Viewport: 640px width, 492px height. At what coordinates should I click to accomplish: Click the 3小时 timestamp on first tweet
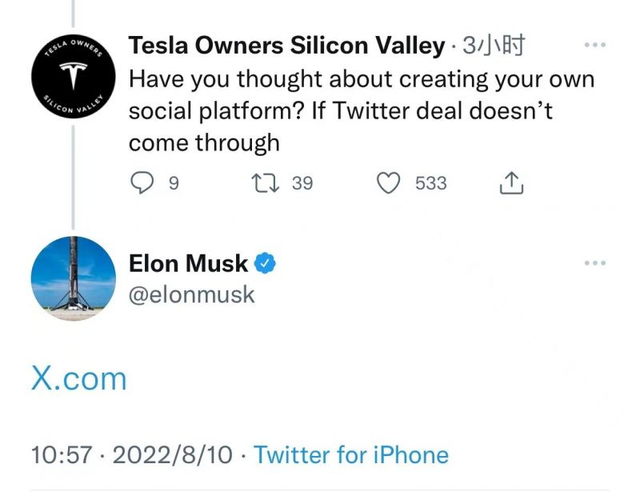pyautogui.click(x=495, y=46)
